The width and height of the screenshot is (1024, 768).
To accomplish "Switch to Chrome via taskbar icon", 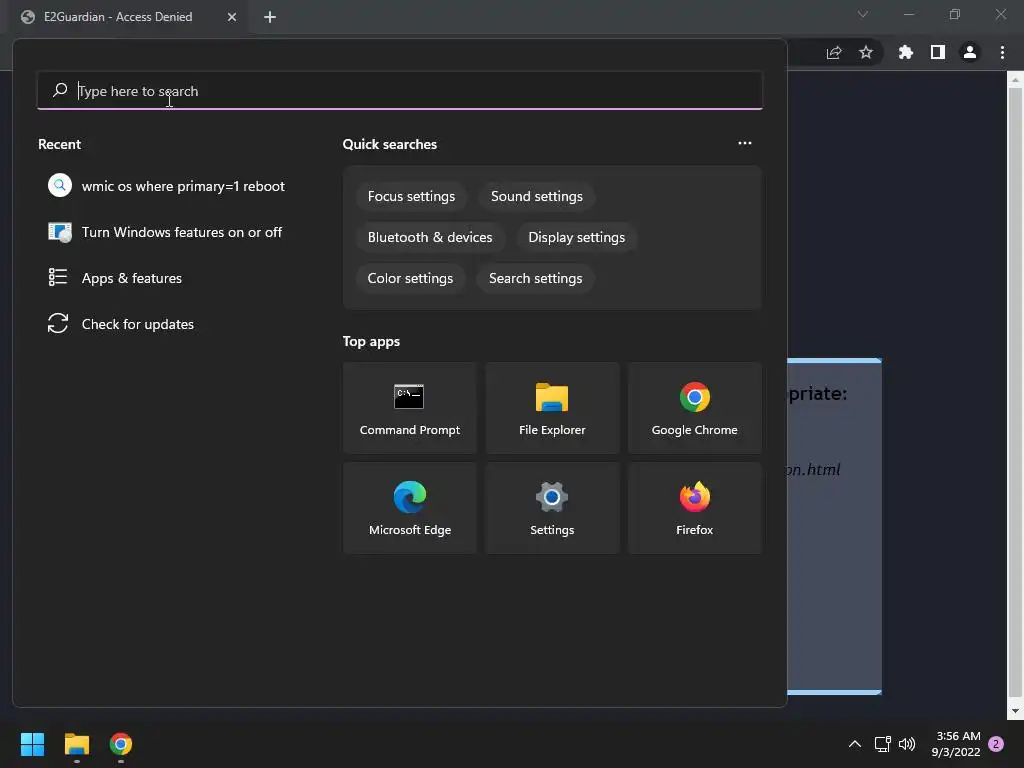I will click(121, 744).
